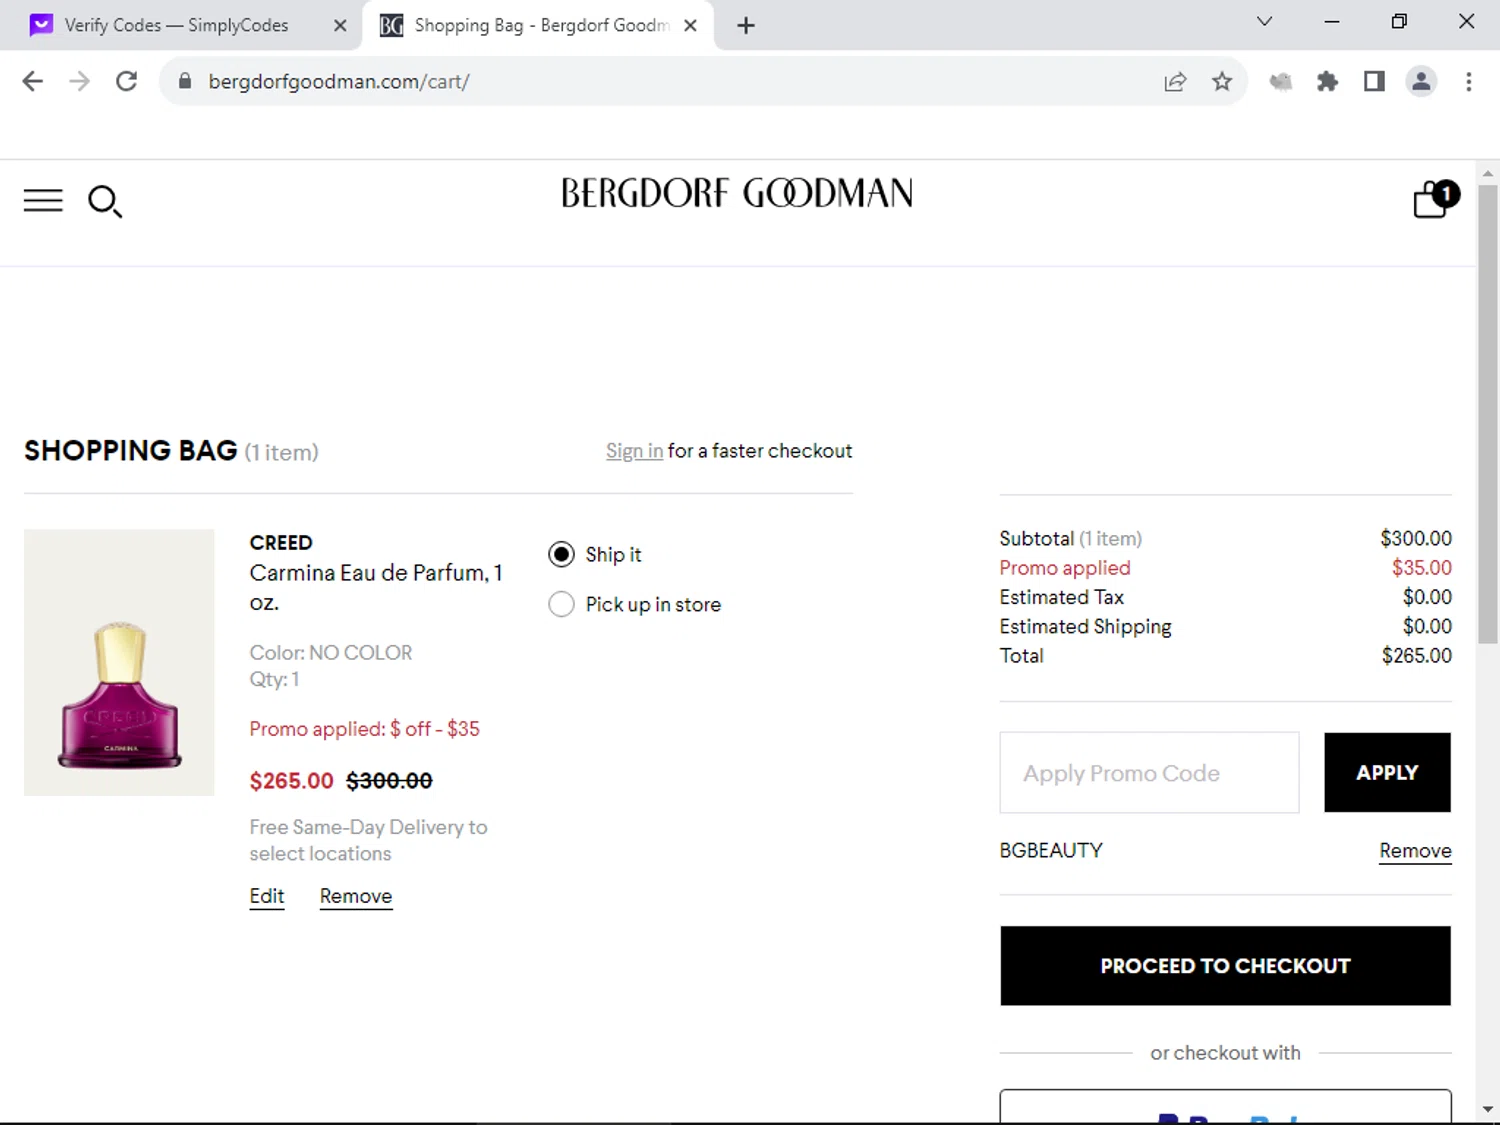Click the Total $265.00 amount
This screenshot has width=1500, height=1125.
point(1416,656)
